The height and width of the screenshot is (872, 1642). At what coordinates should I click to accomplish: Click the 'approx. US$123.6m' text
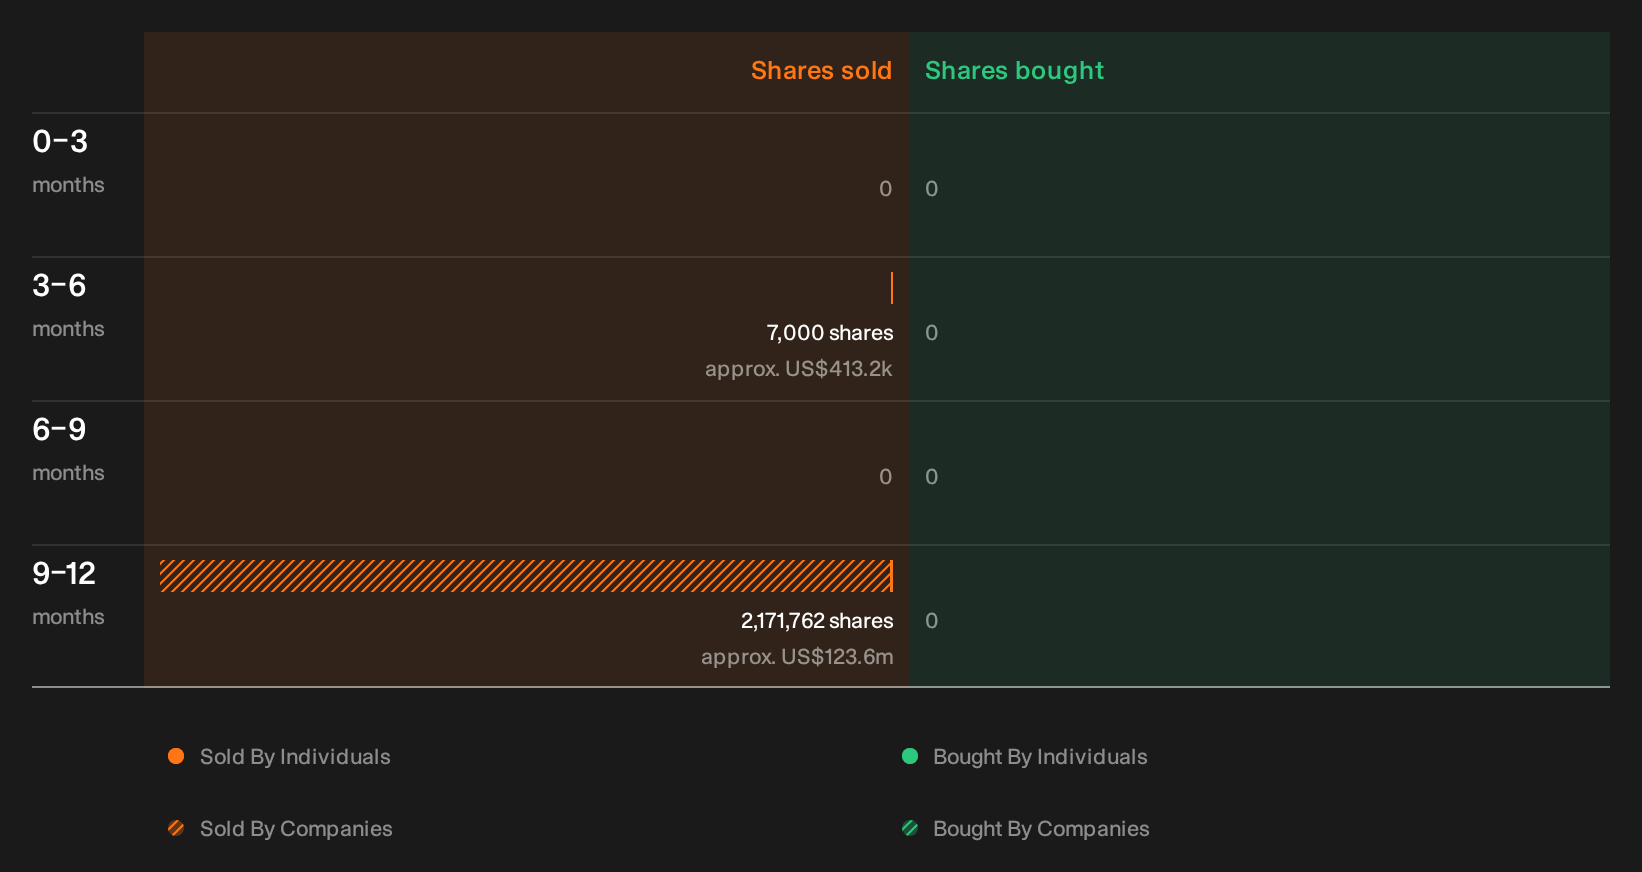tap(797, 657)
